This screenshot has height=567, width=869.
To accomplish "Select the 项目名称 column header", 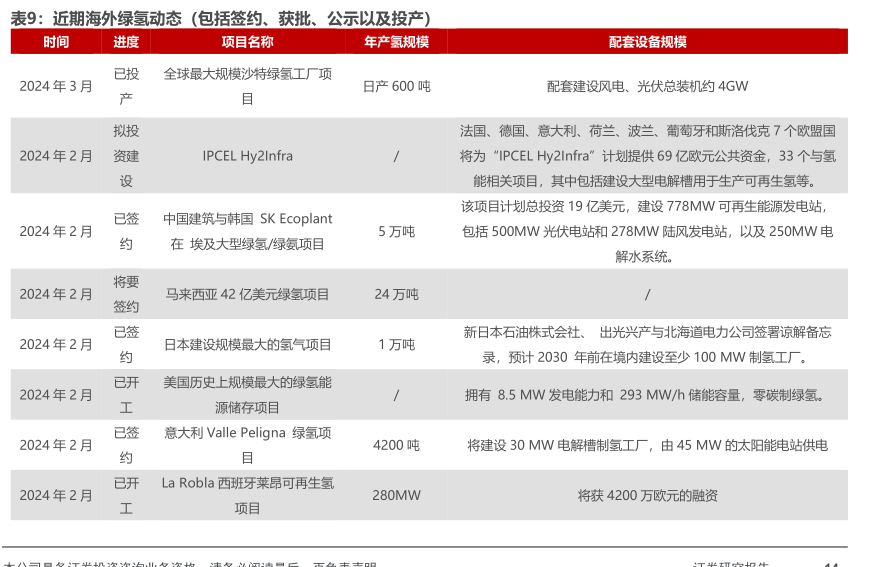I will coord(247,42).
